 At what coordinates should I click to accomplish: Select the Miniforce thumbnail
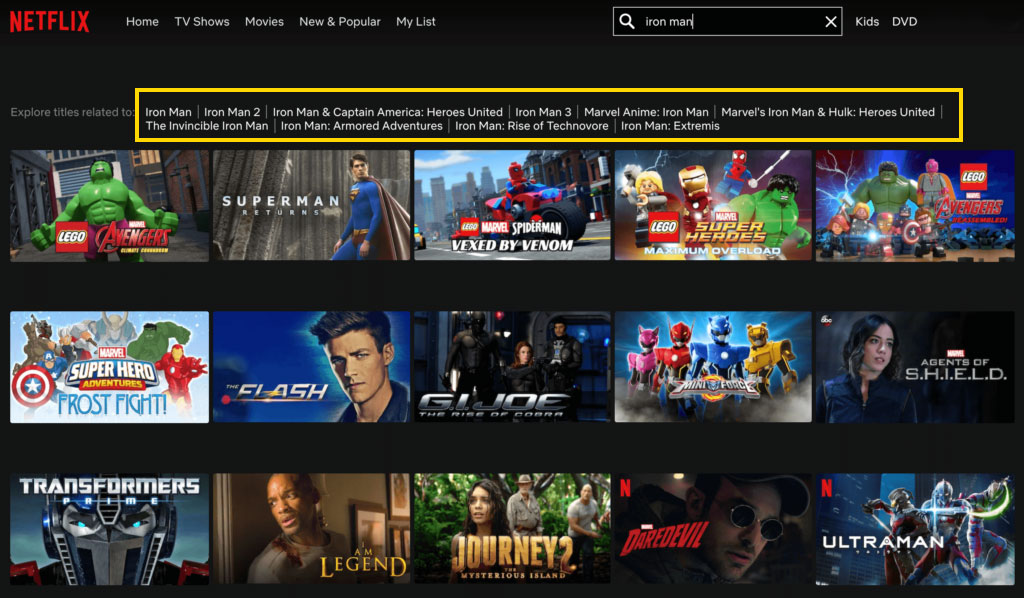(713, 367)
